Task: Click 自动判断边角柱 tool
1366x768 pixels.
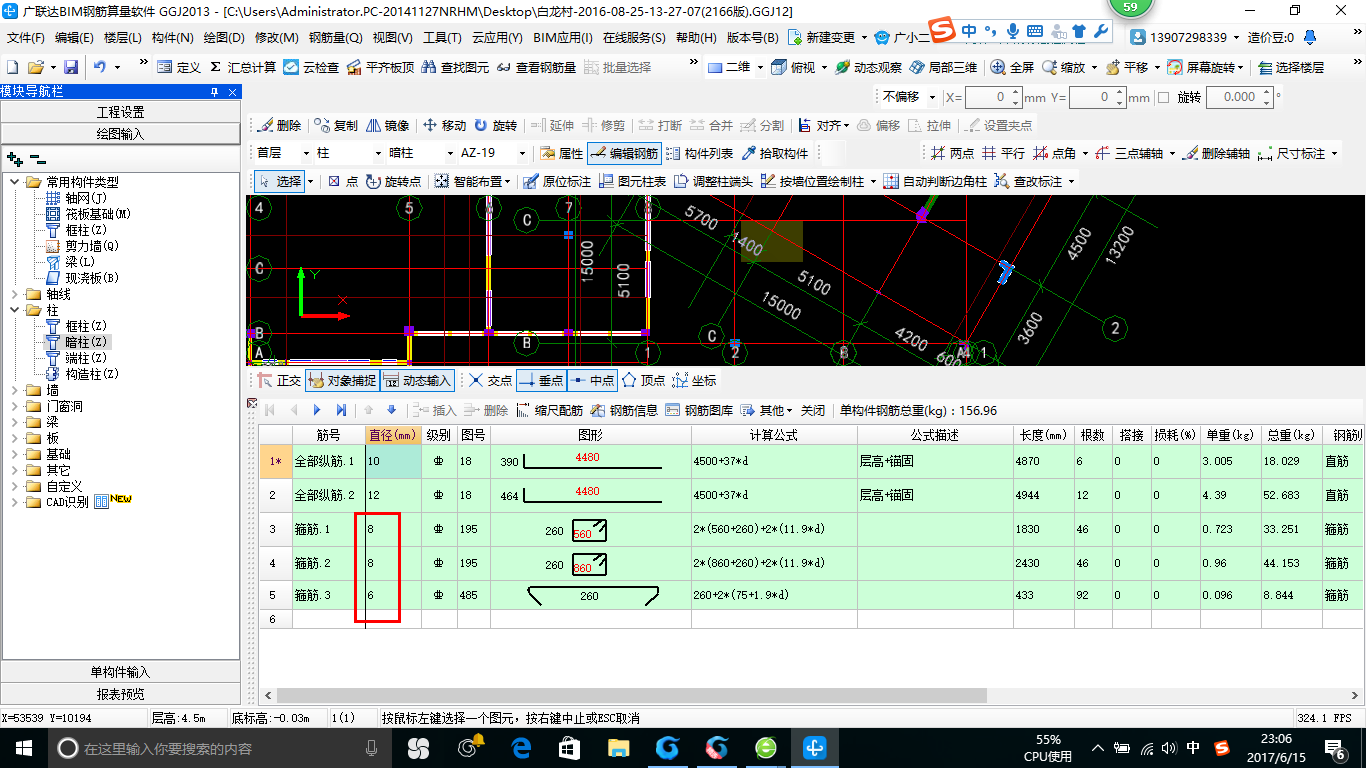Action: tap(934, 181)
